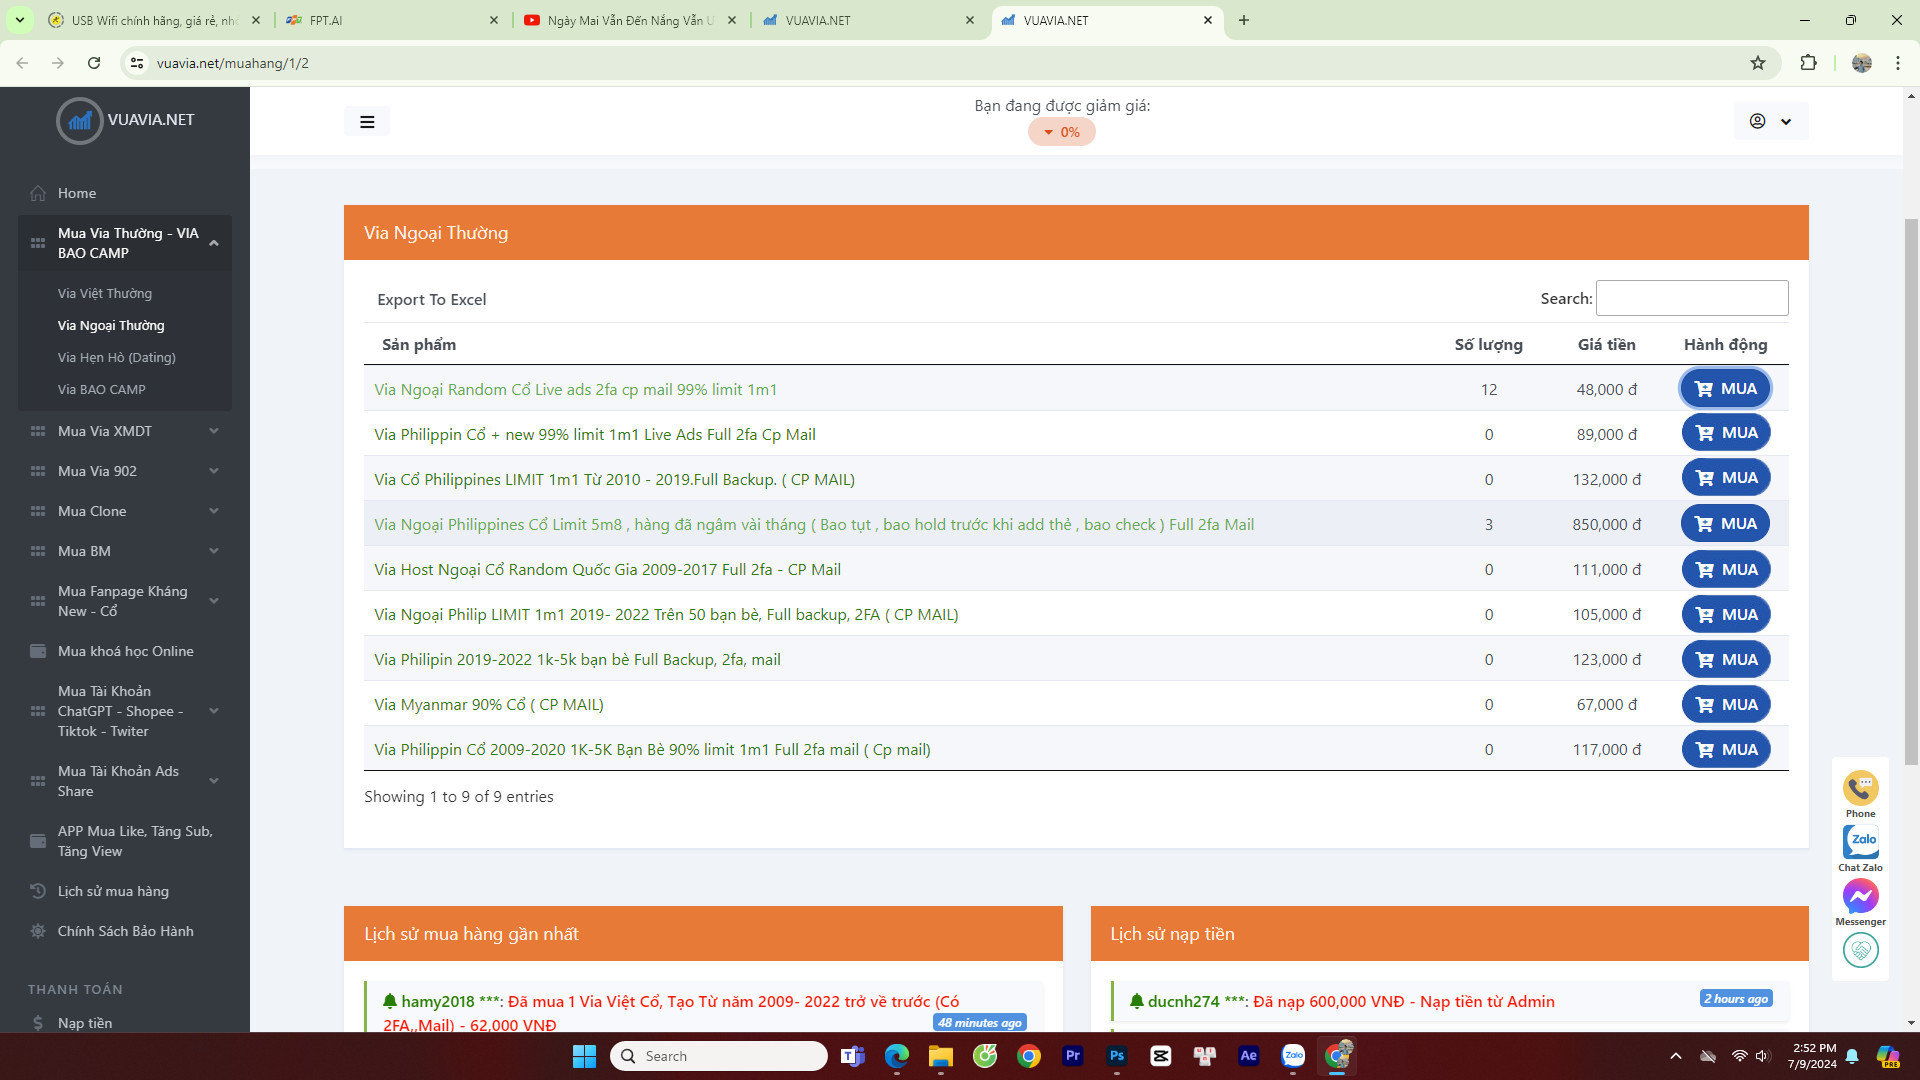Open Via BAO CAMP submenu item

102,389
